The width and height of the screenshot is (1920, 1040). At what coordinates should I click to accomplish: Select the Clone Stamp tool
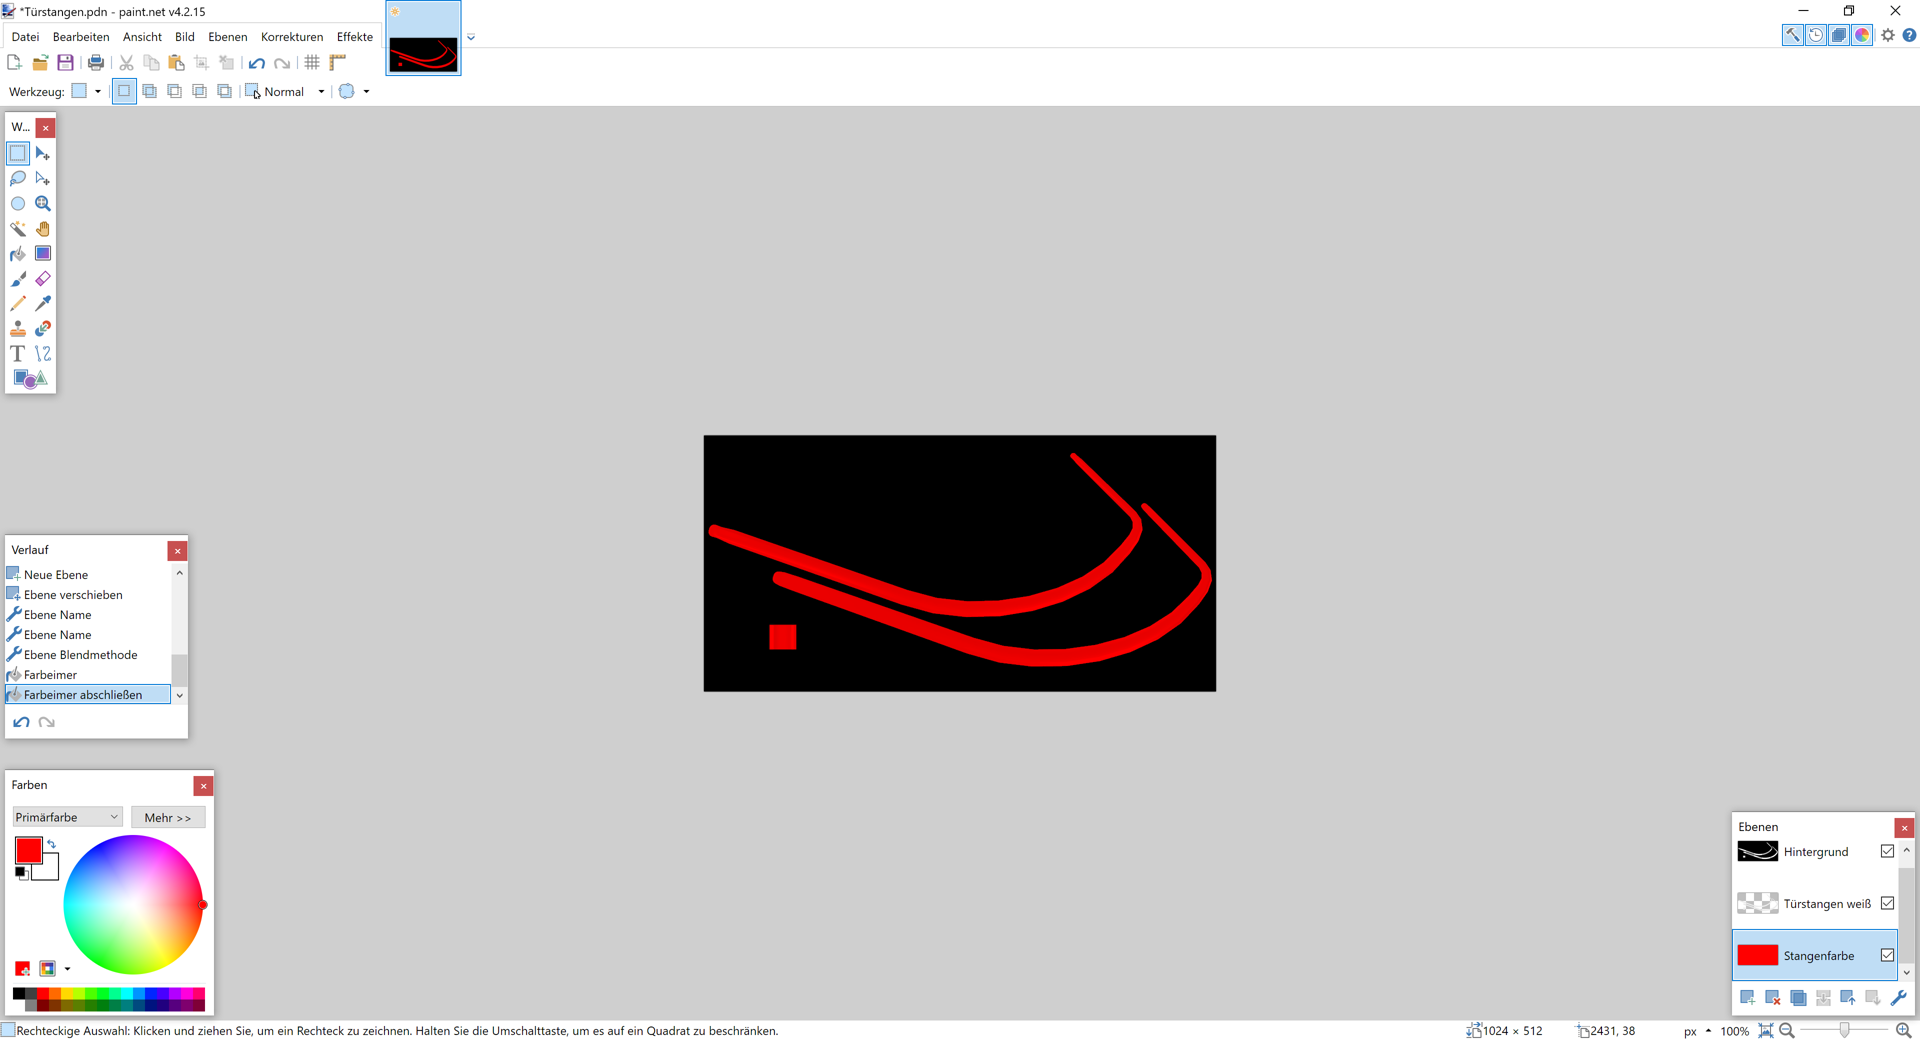(x=18, y=329)
